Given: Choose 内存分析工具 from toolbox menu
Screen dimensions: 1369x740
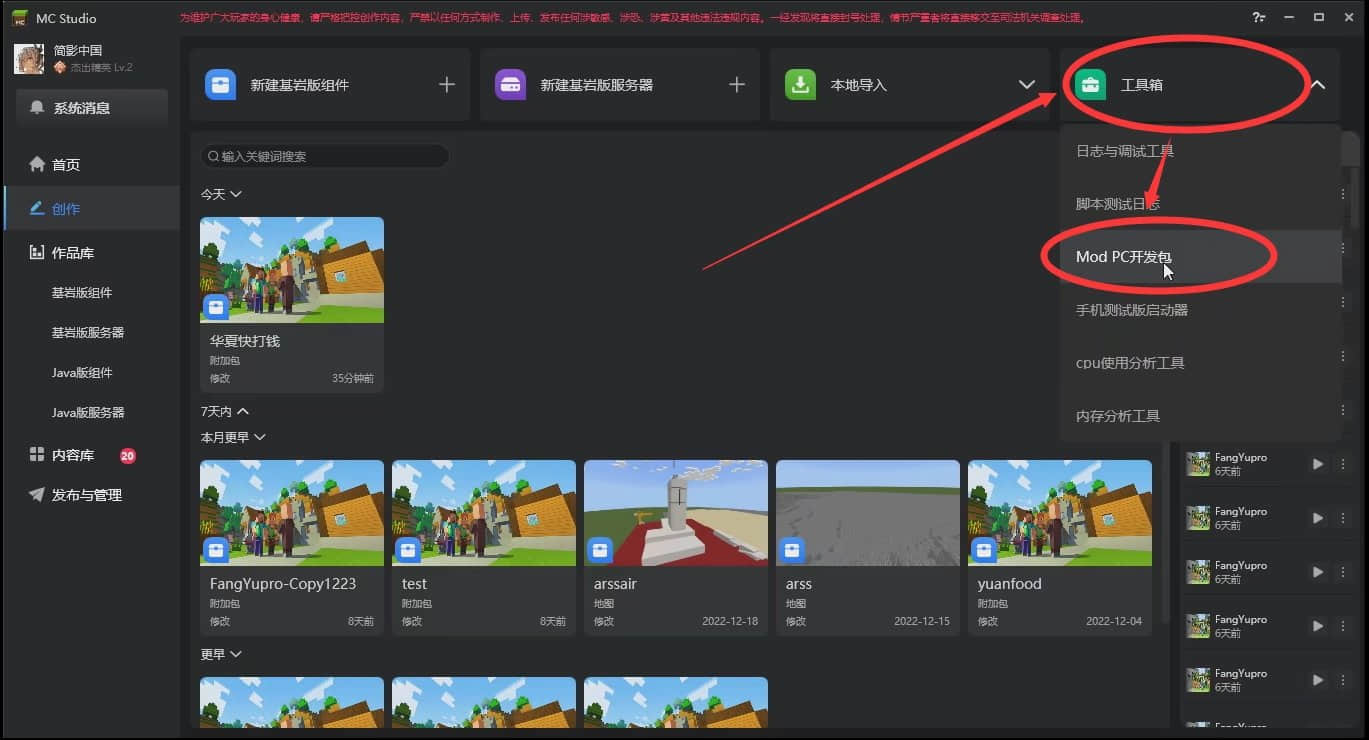Looking at the screenshot, I should tap(1200, 416).
